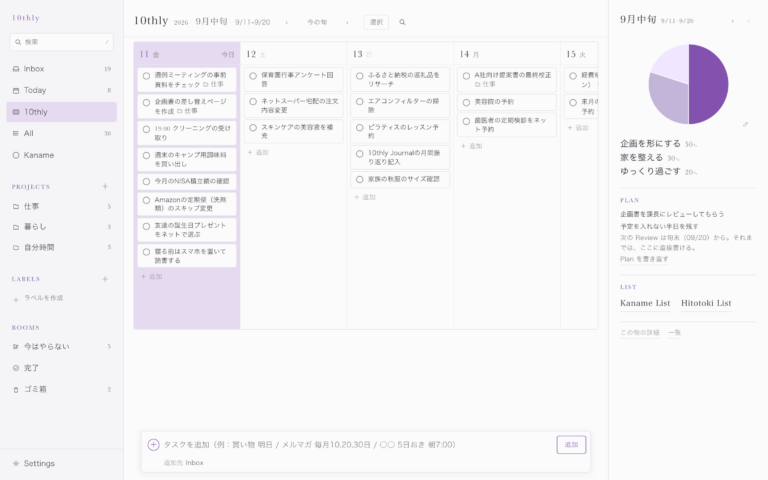The width and height of the screenshot is (768, 480).
Task: Open the 暮らし project
Action: pos(62,227)
